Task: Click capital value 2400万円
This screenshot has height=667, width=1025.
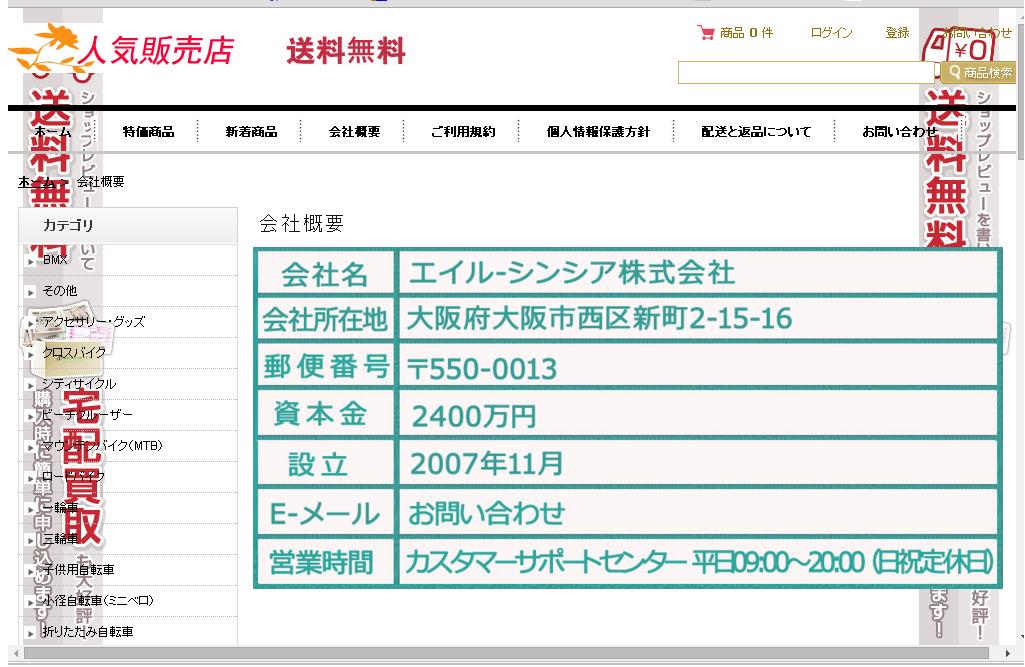Action: pyautogui.click(x=474, y=416)
